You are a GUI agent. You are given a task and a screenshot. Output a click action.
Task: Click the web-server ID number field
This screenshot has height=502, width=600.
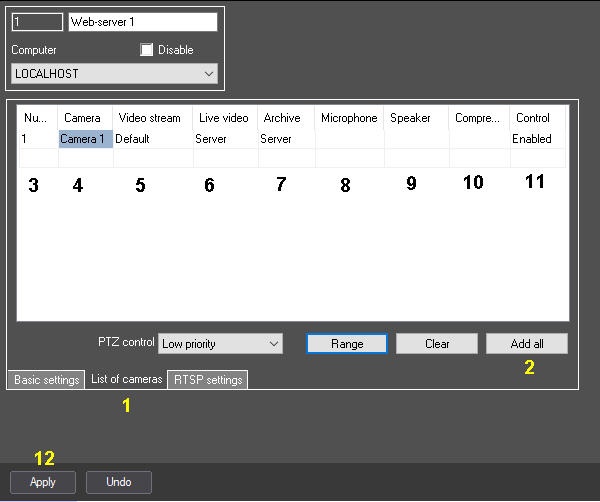click(x=38, y=22)
